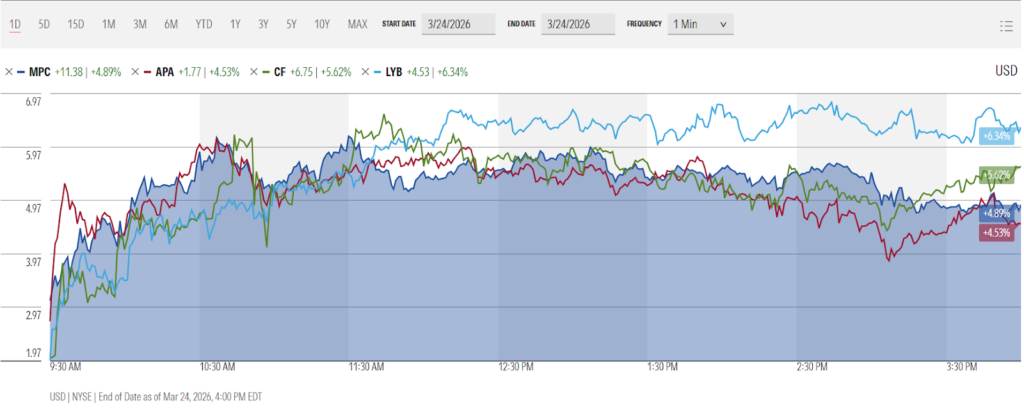This screenshot has width=1024, height=410.
Task: Switch to the 5D time range
Action: [45, 23]
